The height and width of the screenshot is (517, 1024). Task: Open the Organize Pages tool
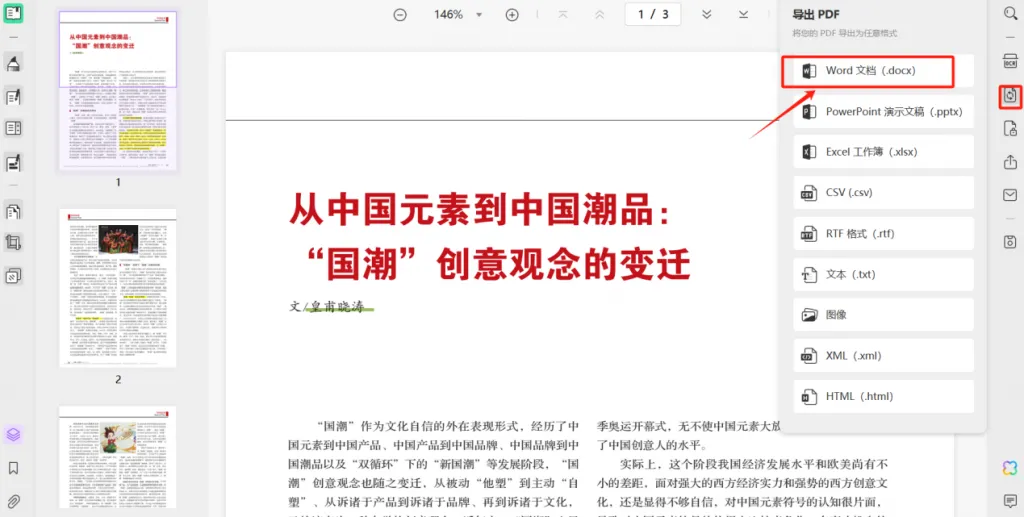13,212
